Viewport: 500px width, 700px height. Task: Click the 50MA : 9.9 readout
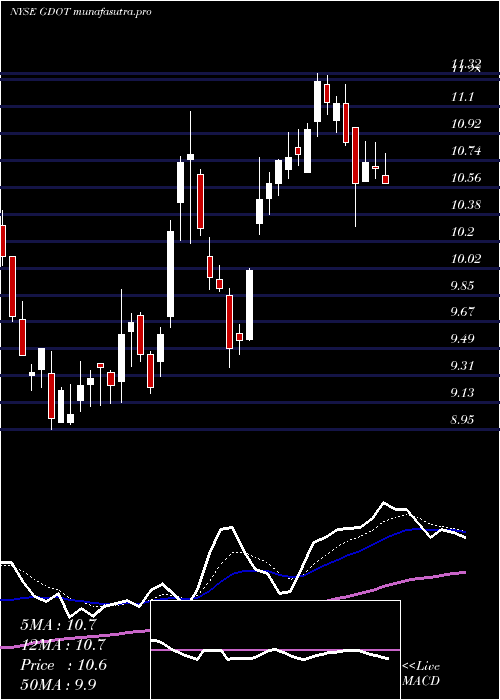[58, 684]
